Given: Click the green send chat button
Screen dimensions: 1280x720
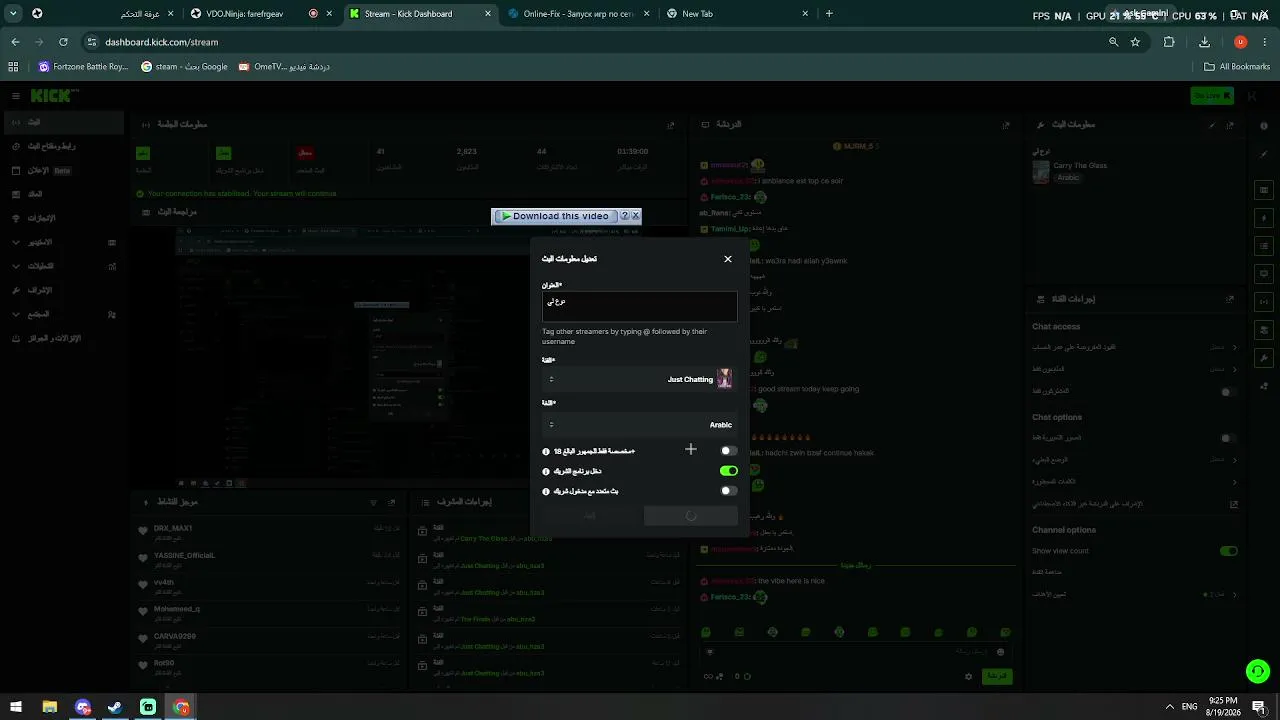Looking at the screenshot, I should pos(997,677).
